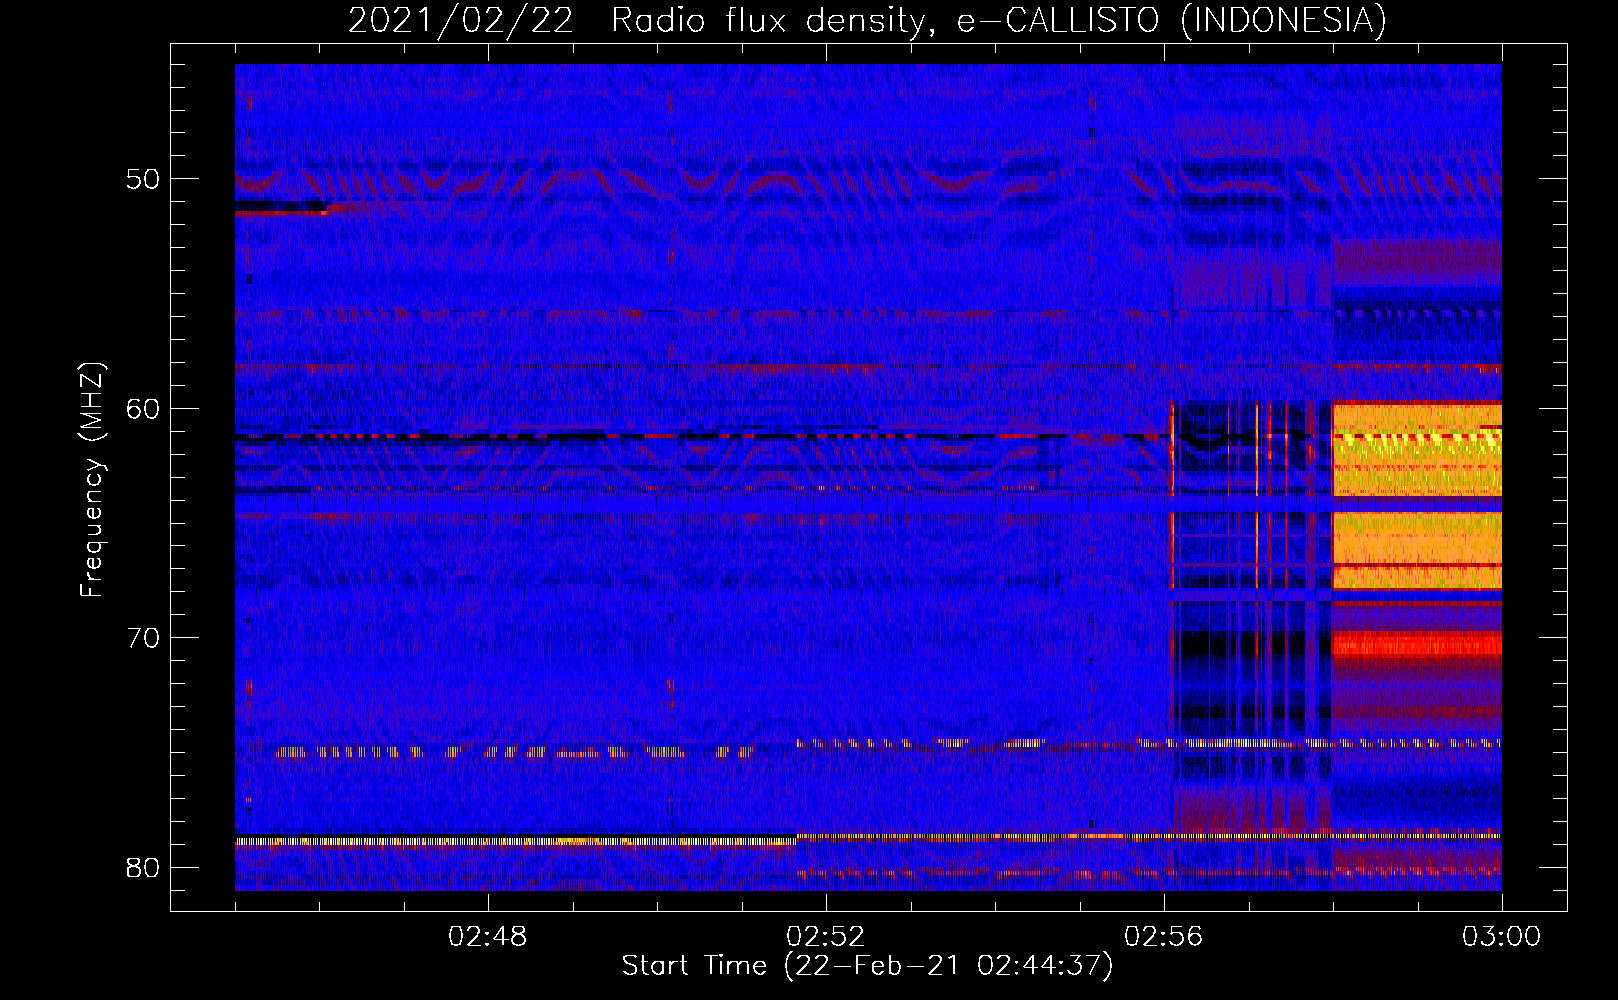This screenshot has height=1000, width=1618.
Task: Click the '02:52' time tick label
Action: tap(825, 937)
